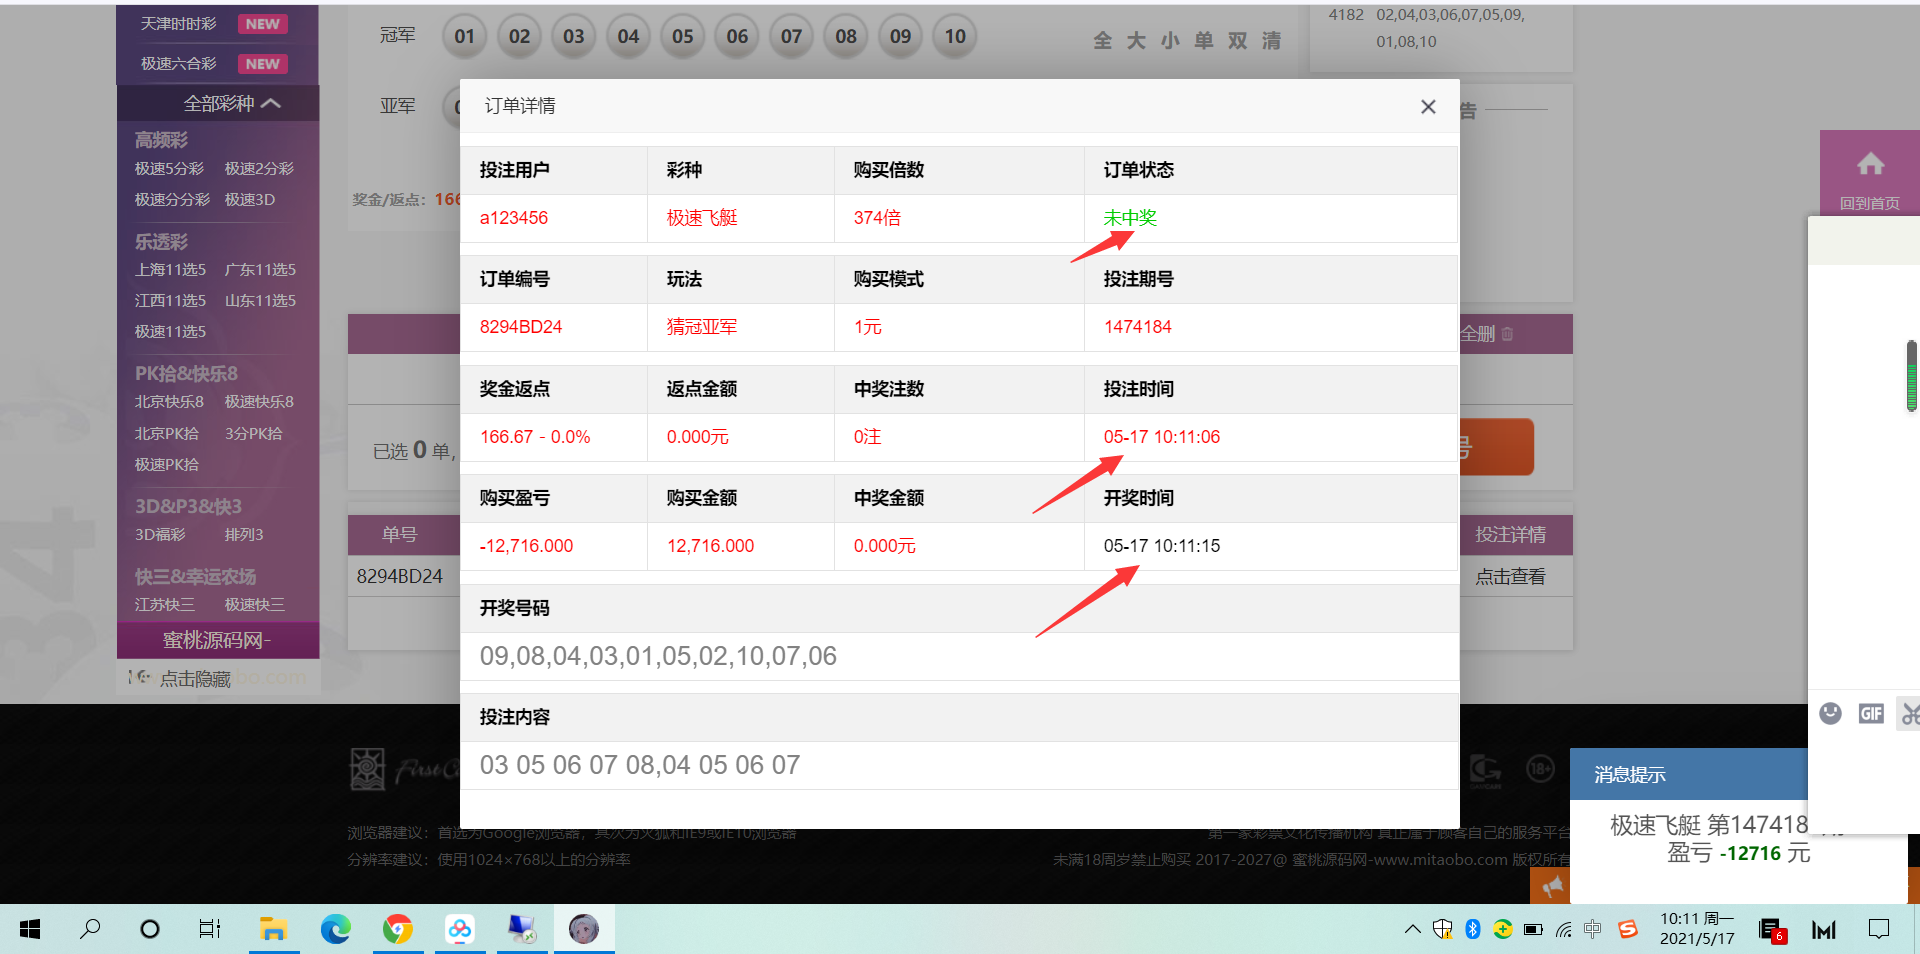Viewport: 1920px width, 954px height.
Task: Click 点击查看 for order 8294BD24
Action: 1510,577
